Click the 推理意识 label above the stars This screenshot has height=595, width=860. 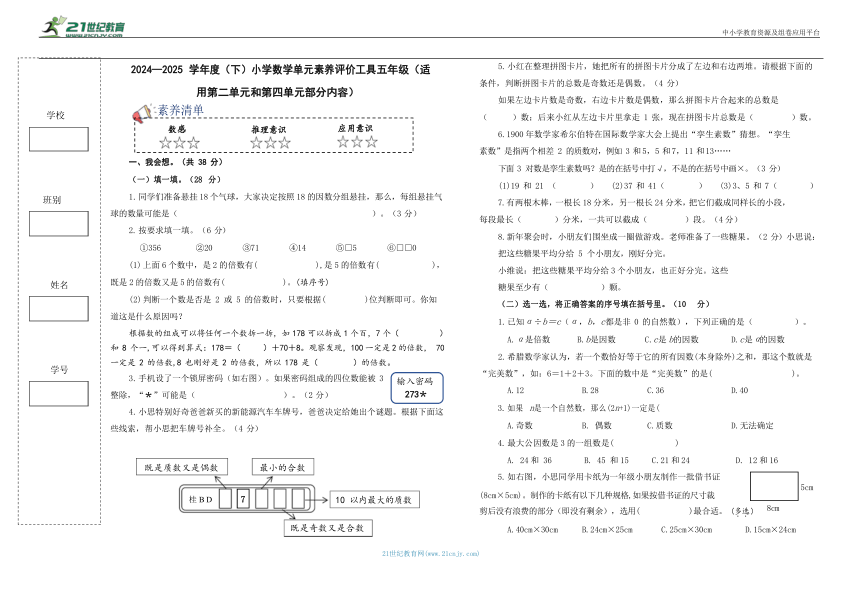(x=269, y=129)
